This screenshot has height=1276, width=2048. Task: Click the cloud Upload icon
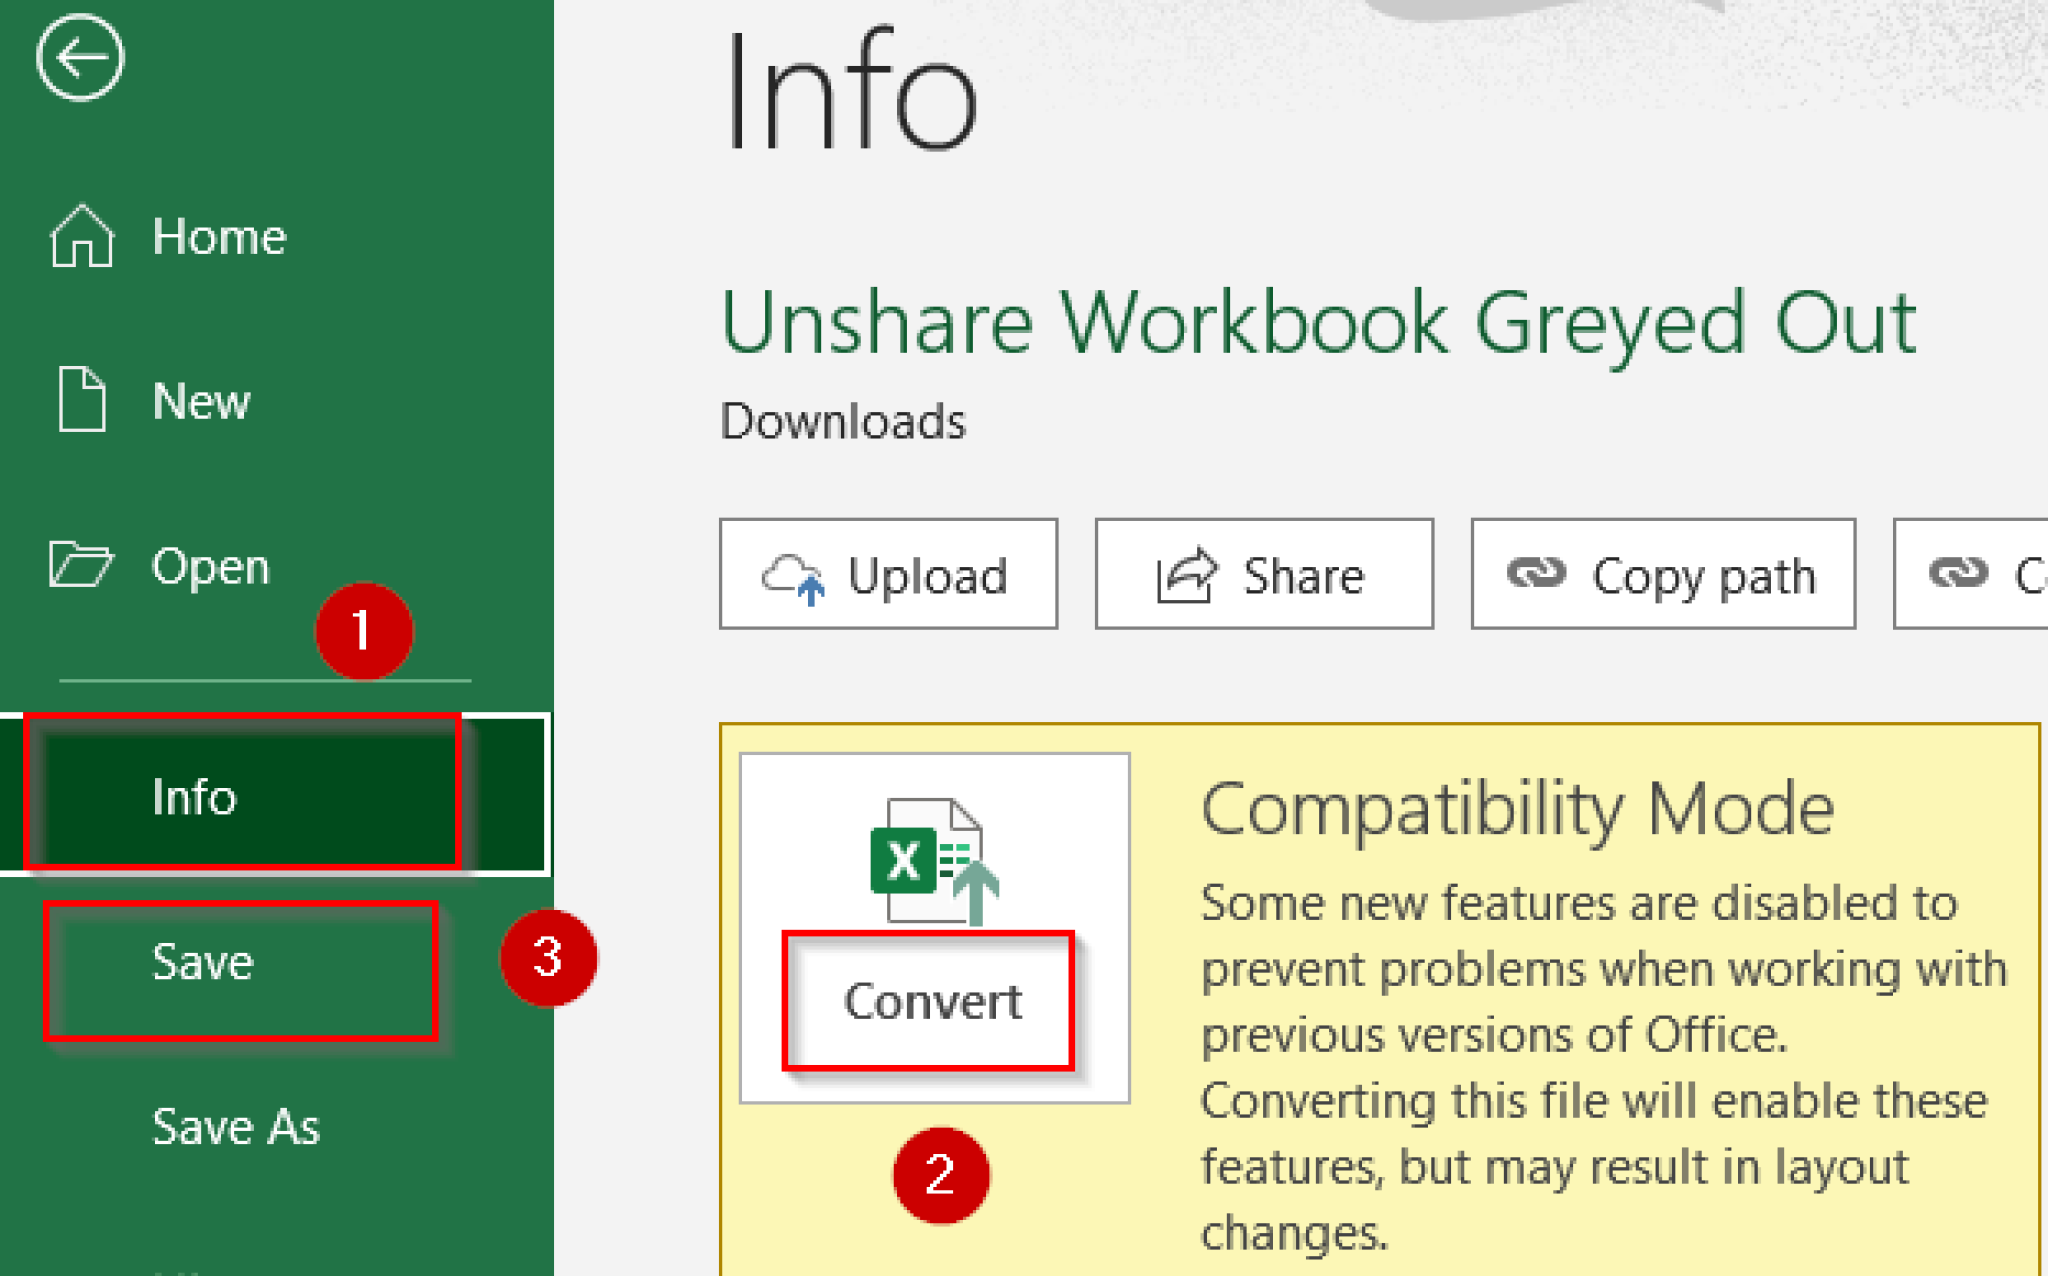(x=793, y=575)
